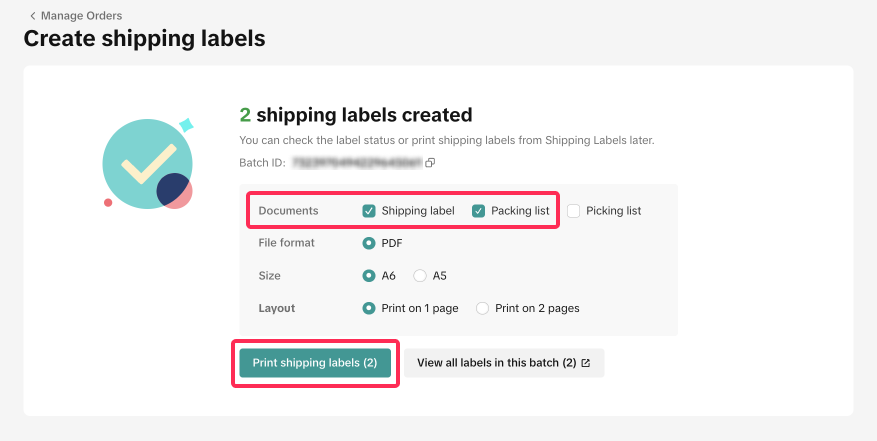Click the label status description text
The width and height of the screenshot is (877, 441).
pos(446,140)
